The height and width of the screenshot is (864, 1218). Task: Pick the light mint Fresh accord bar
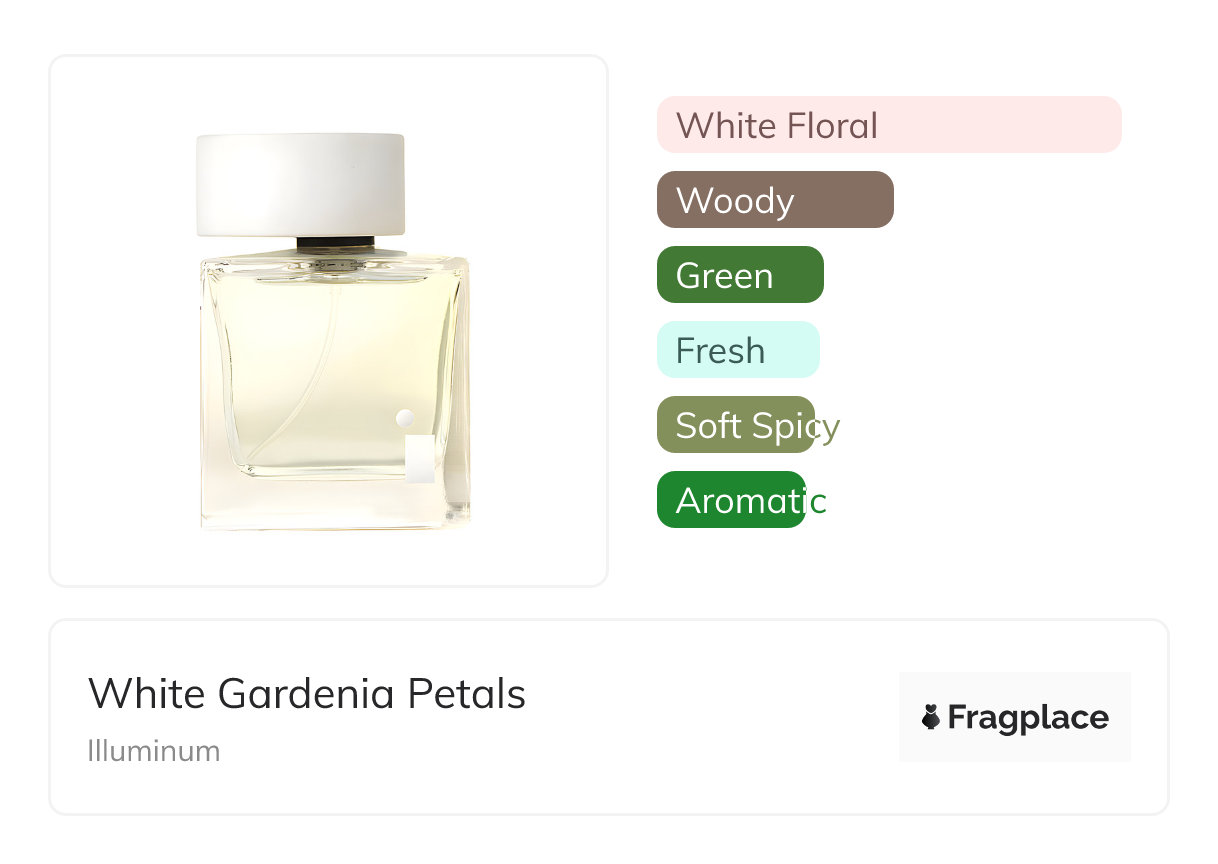738,350
